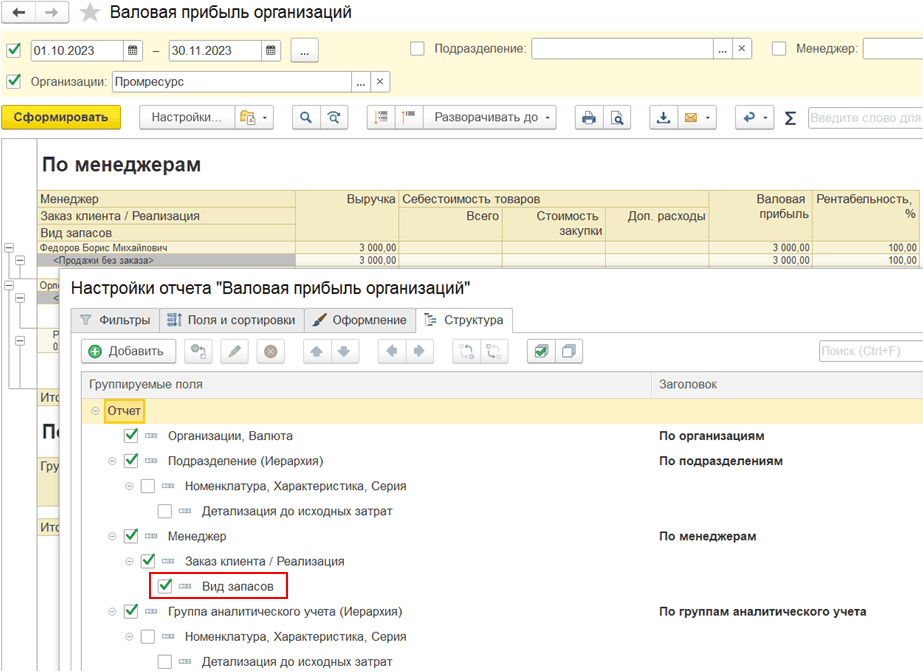Open dropdown arrow next to the blue return-arrow icon

(765, 118)
